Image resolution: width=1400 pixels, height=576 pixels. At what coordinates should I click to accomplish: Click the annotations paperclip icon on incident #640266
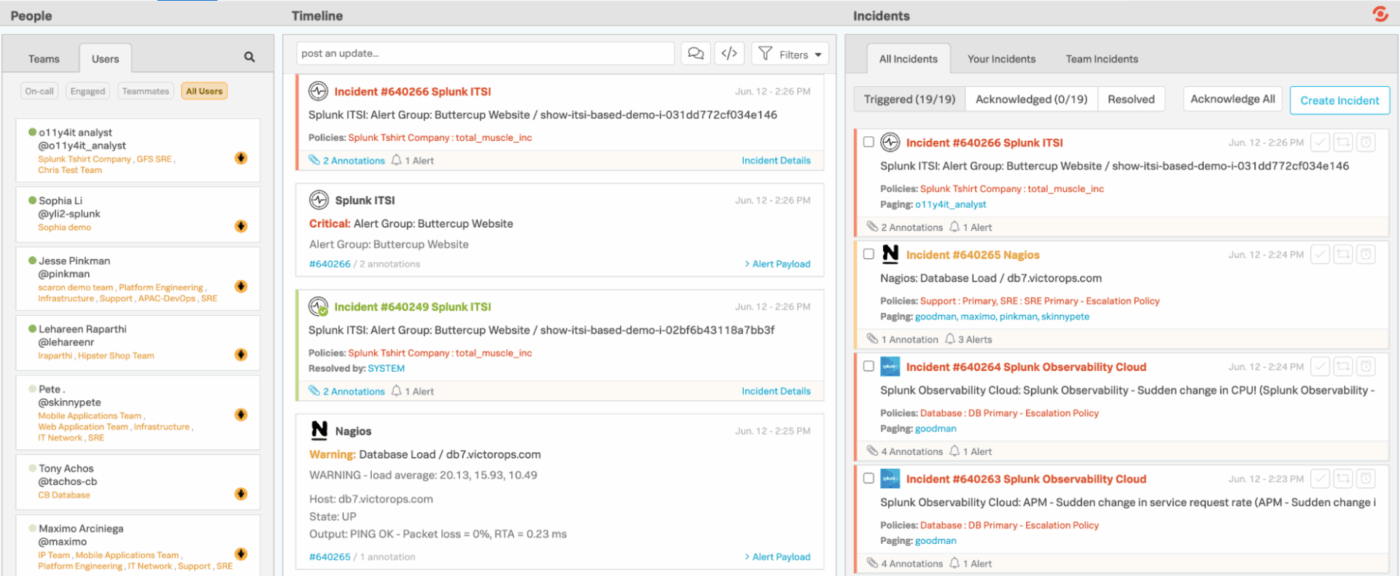pyautogui.click(x=867, y=226)
